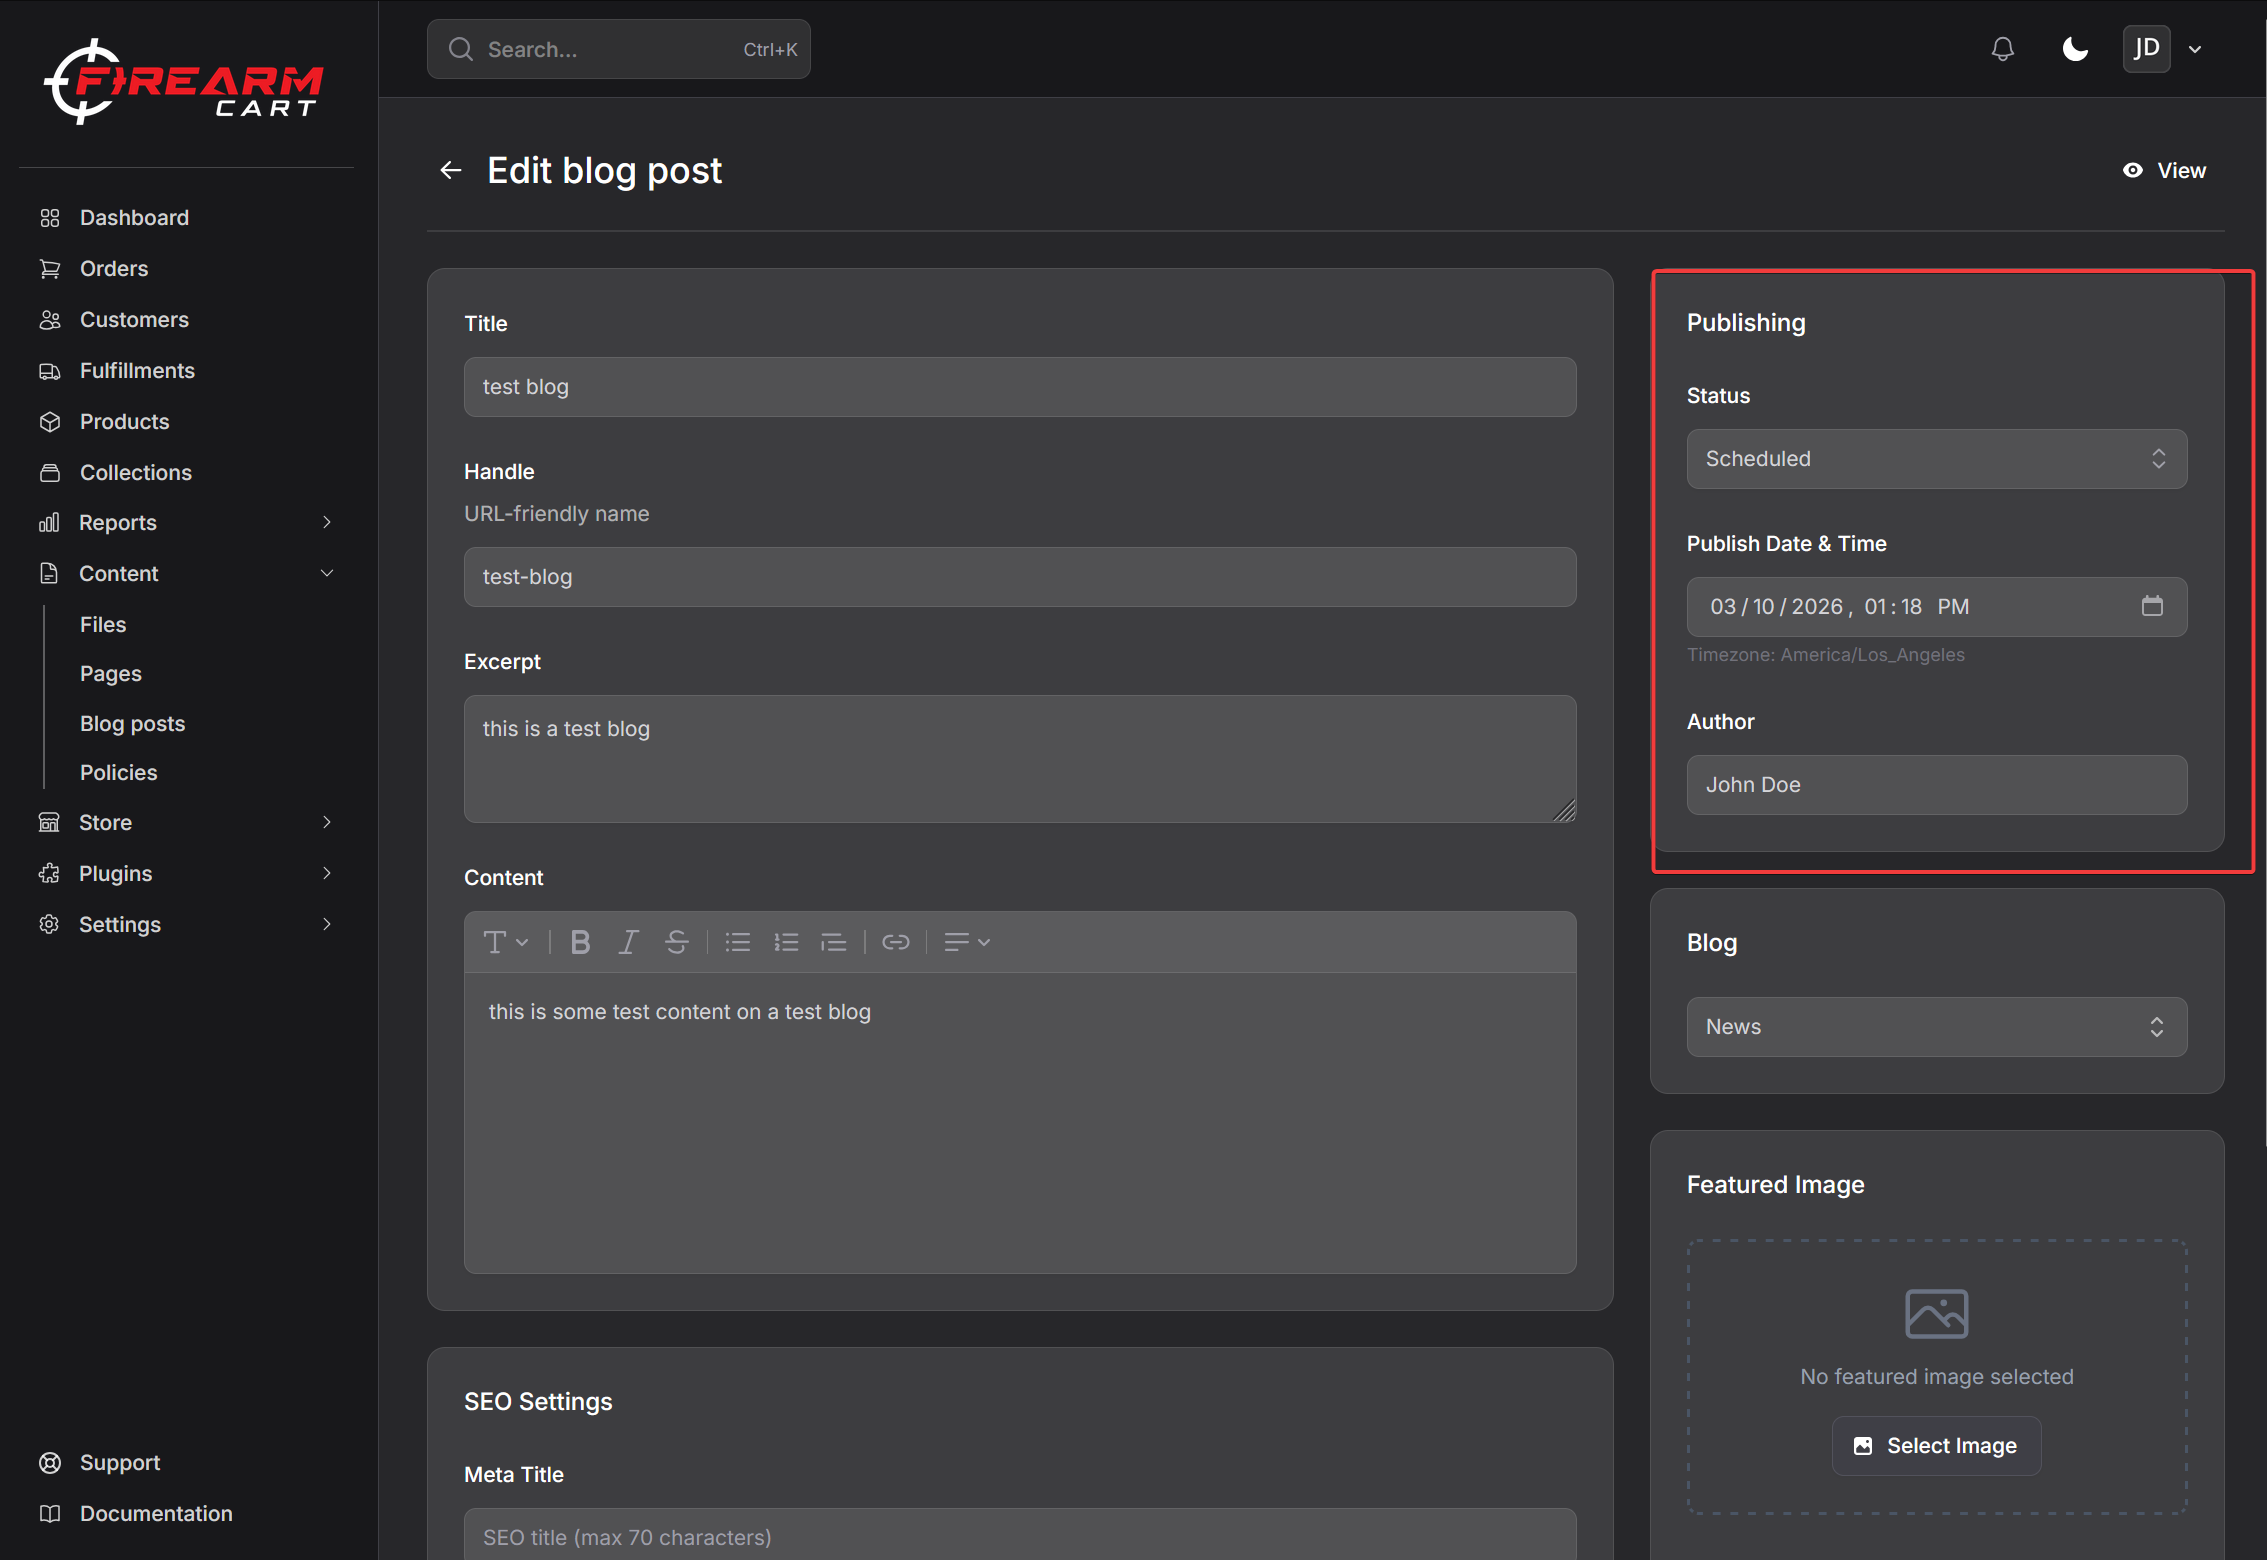Collapse Content section chevron
Image resolution: width=2267 pixels, height=1560 pixels.
tap(326, 573)
